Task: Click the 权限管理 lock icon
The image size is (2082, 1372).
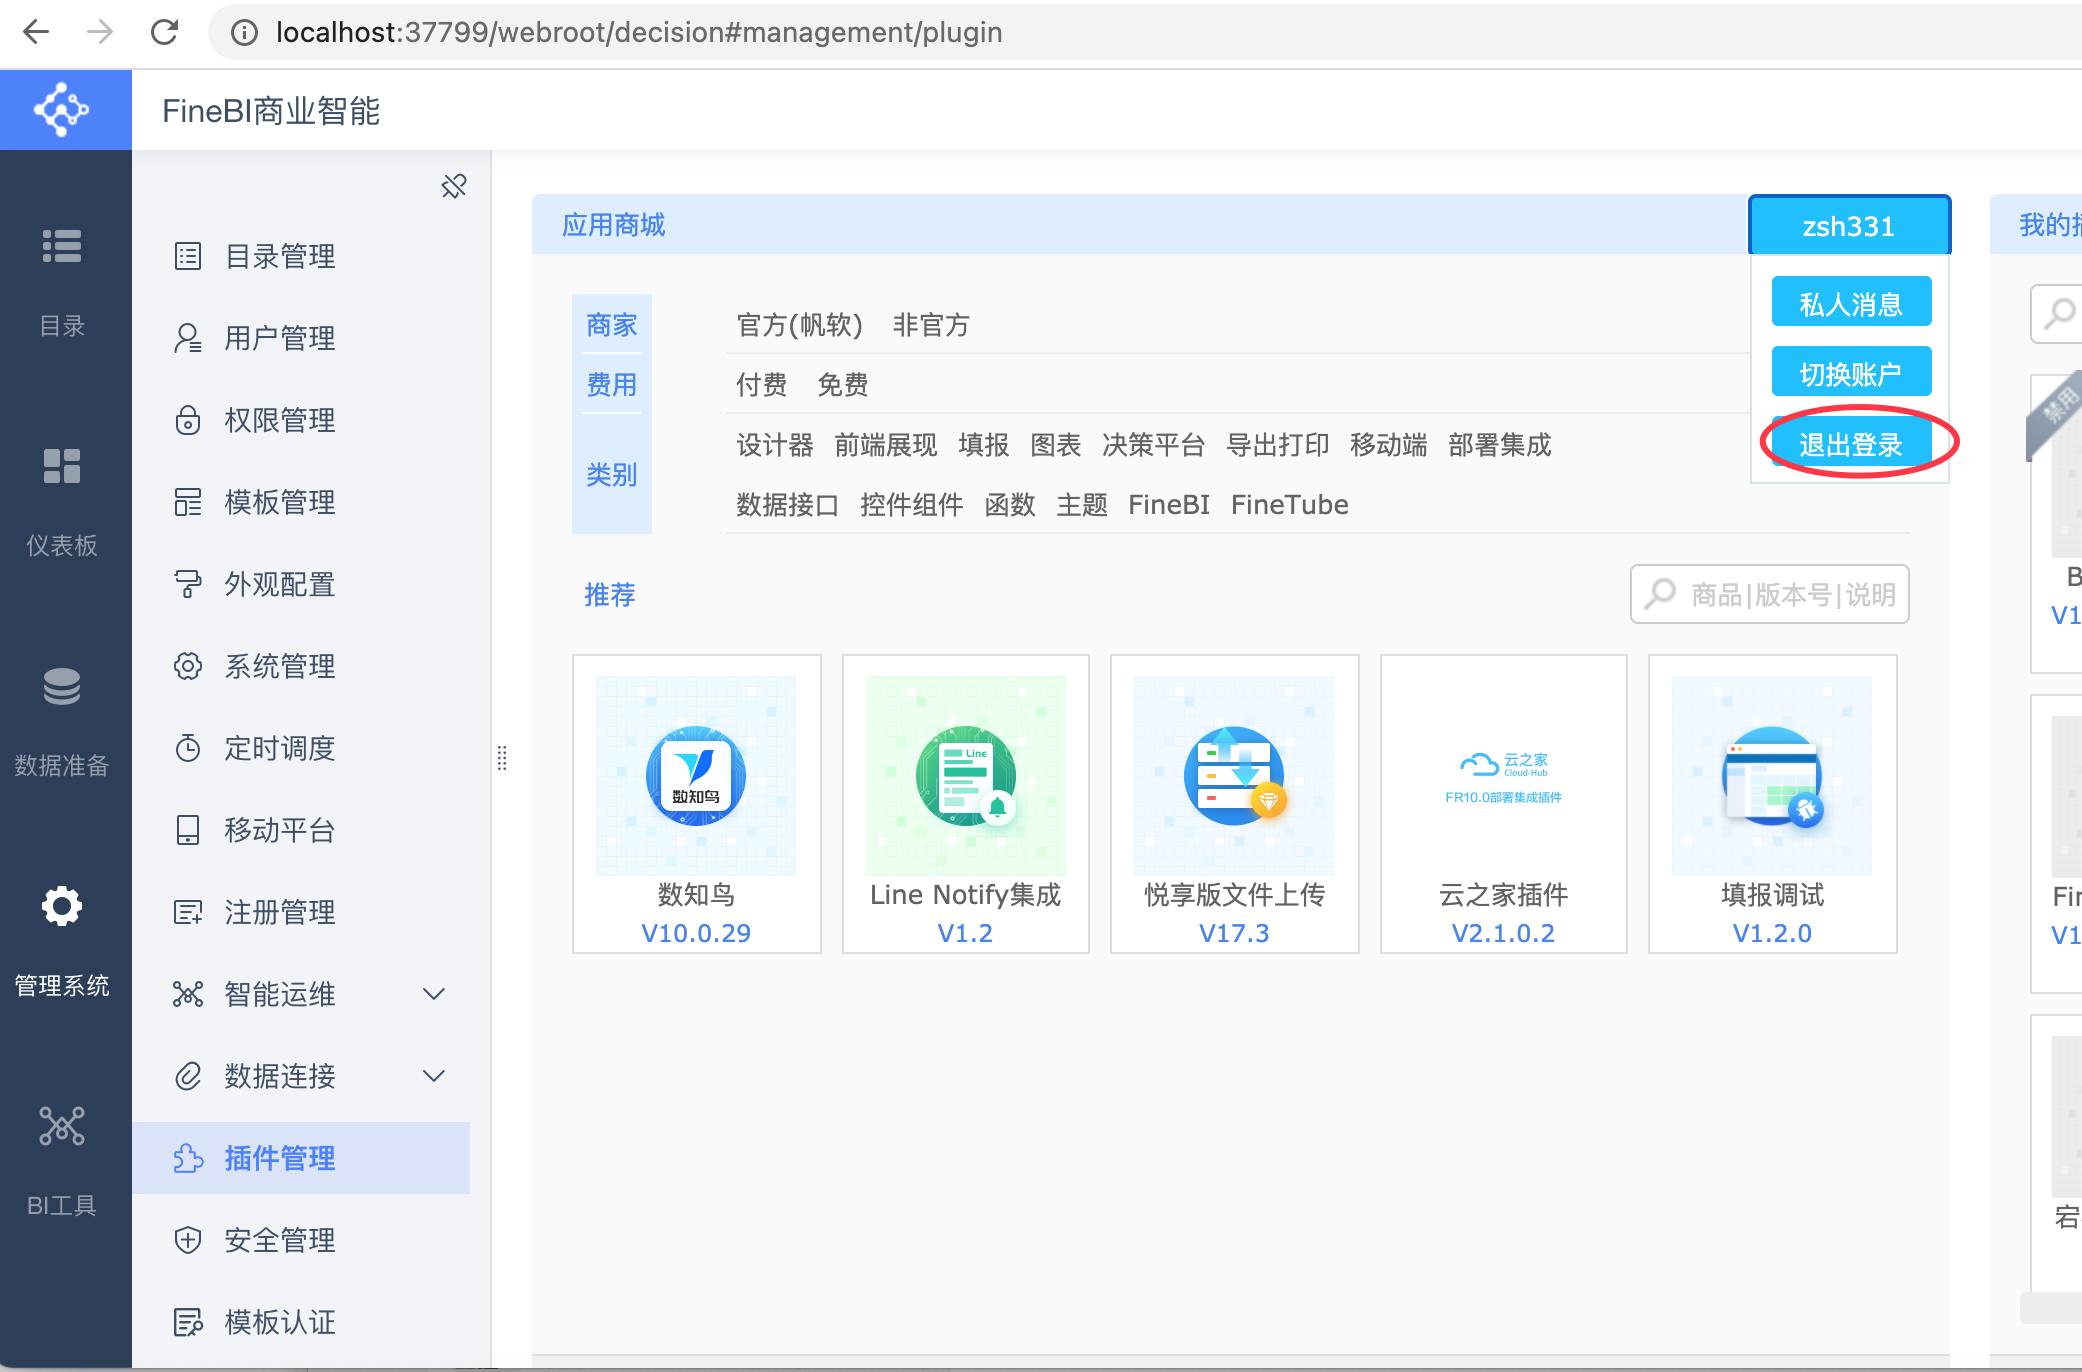Action: click(188, 420)
